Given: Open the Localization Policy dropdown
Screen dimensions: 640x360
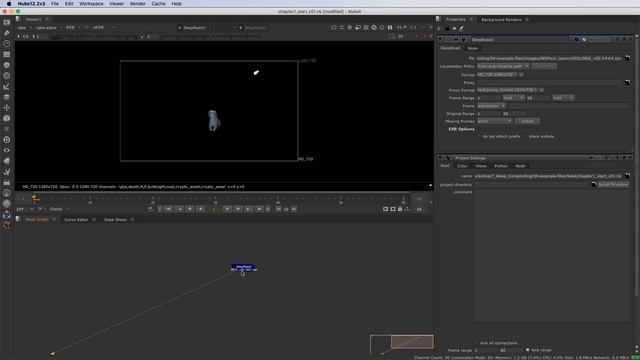Looking at the screenshot, I should point(503,66).
